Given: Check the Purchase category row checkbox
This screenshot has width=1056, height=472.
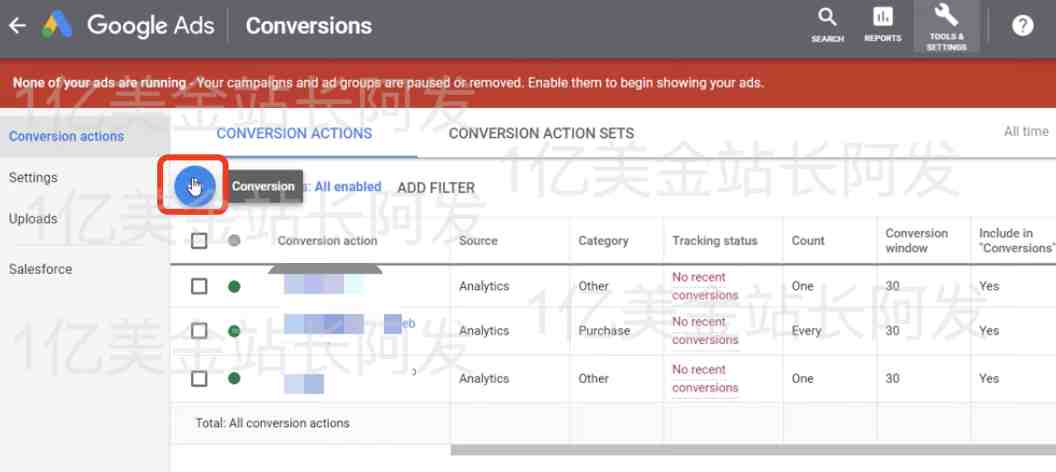Looking at the screenshot, I should pyautogui.click(x=199, y=331).
